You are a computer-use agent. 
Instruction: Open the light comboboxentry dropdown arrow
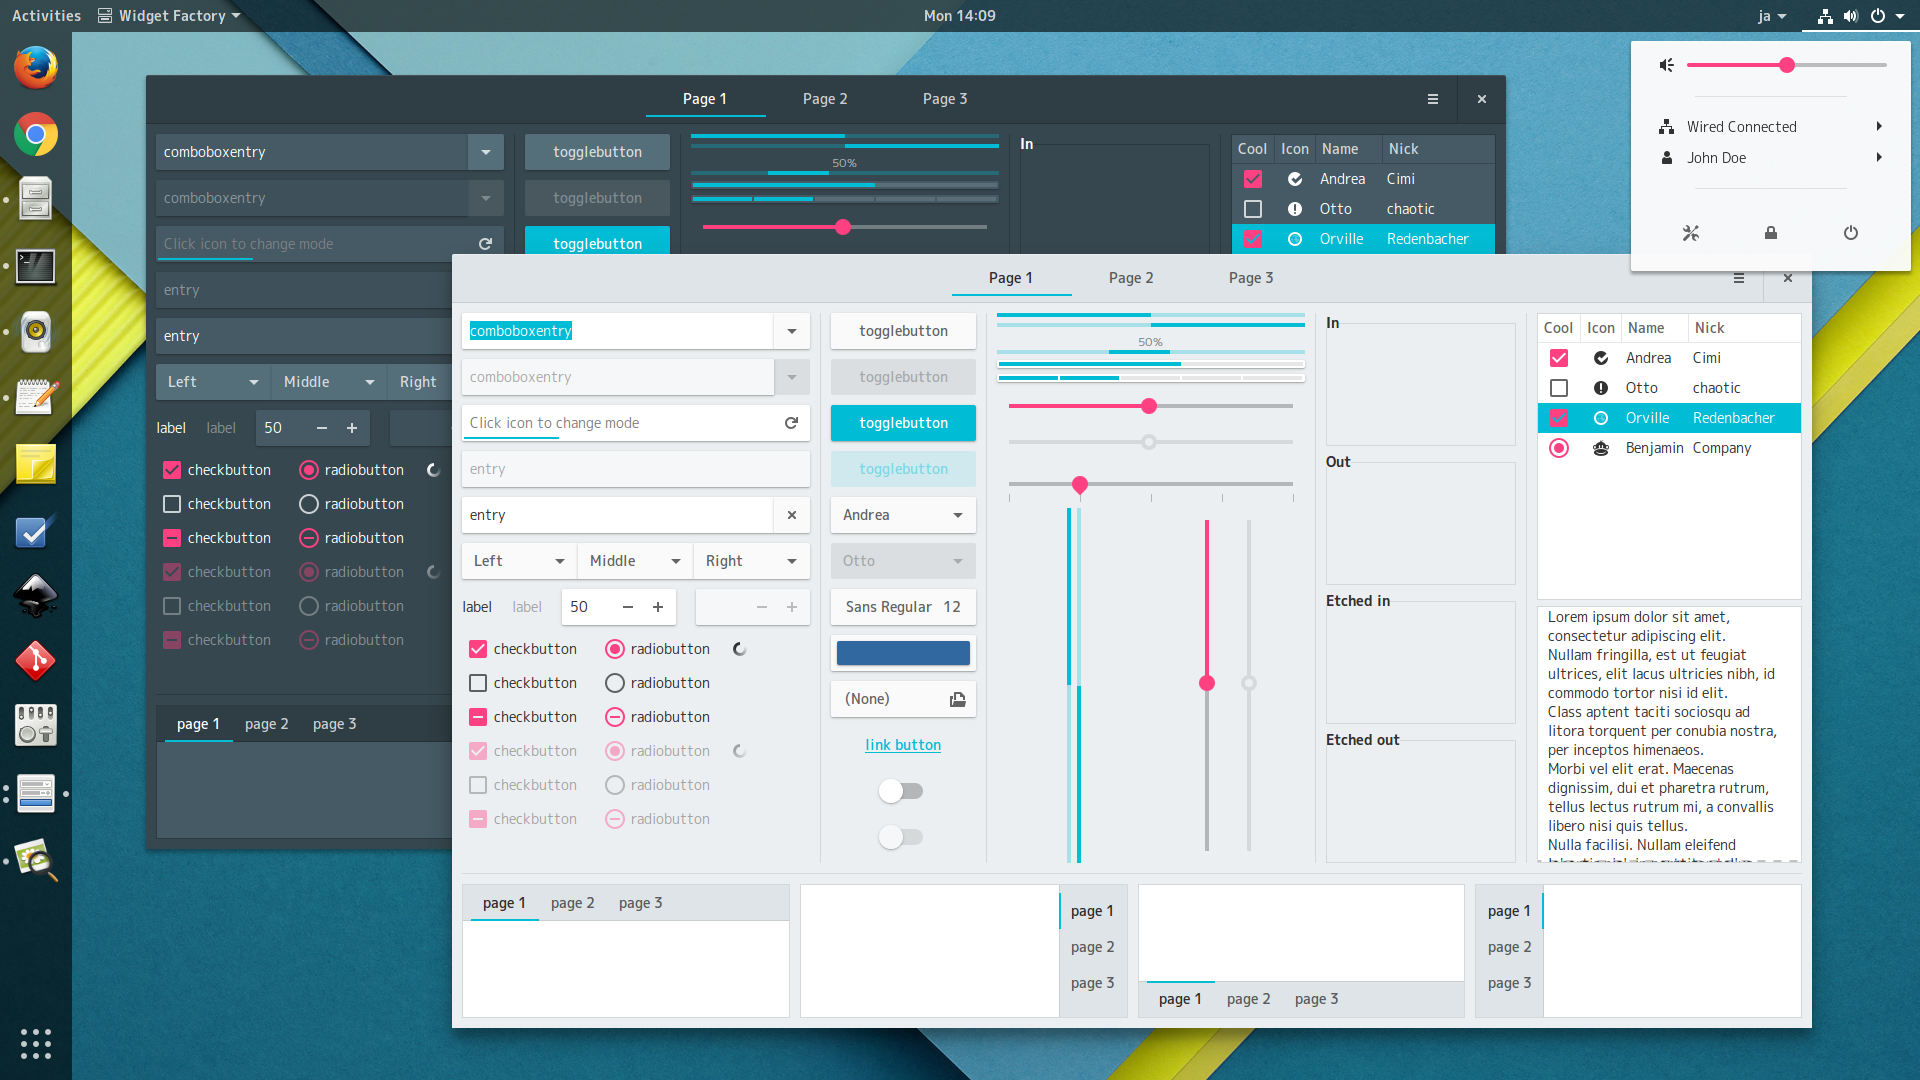coord(791,331)
